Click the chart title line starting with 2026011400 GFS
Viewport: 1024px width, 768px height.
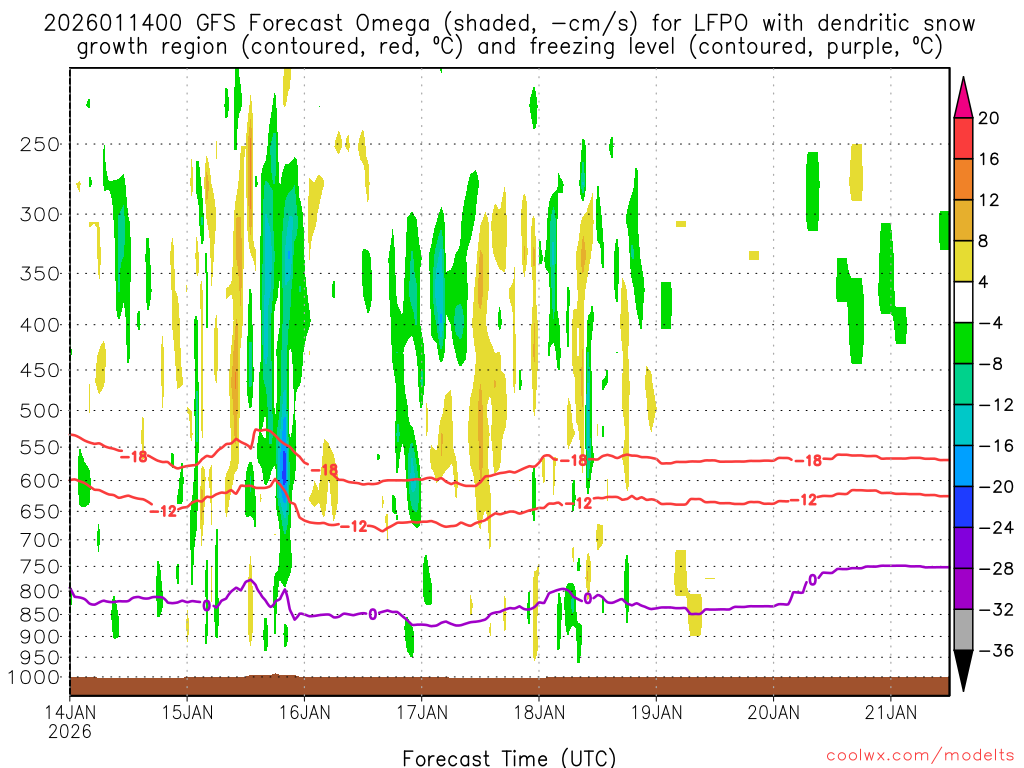[x=509, y=24]
